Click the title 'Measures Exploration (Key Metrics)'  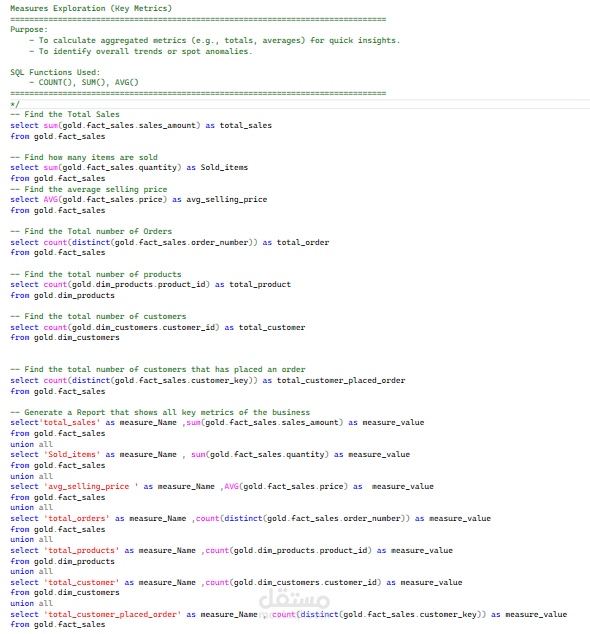click(x=91, y=8)
